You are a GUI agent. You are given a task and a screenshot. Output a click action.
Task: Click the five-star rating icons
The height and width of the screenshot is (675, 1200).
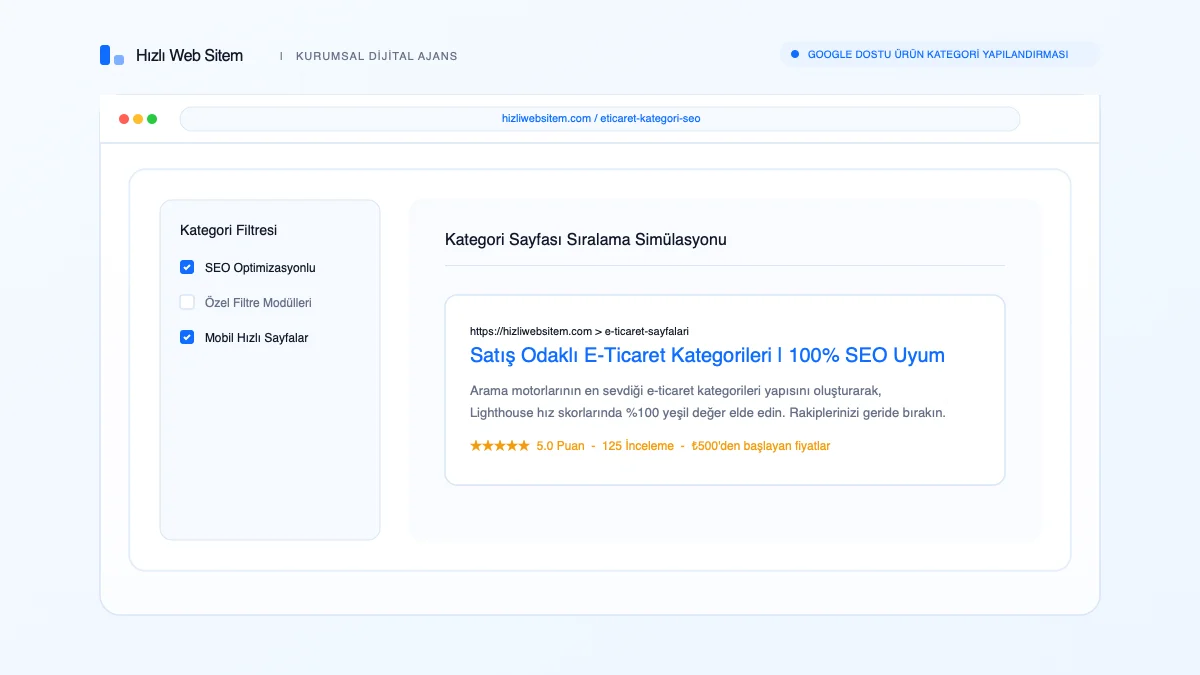(x=500, y=446)
